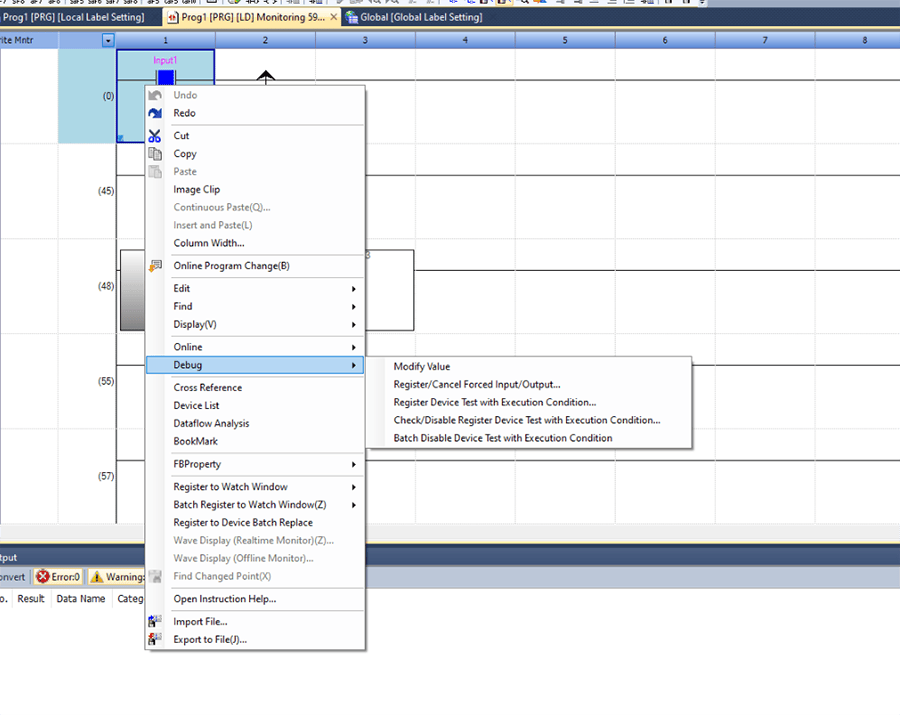900x715 pixels.
Task: Click the Data Name column header
Action: (x=81, y=599)
